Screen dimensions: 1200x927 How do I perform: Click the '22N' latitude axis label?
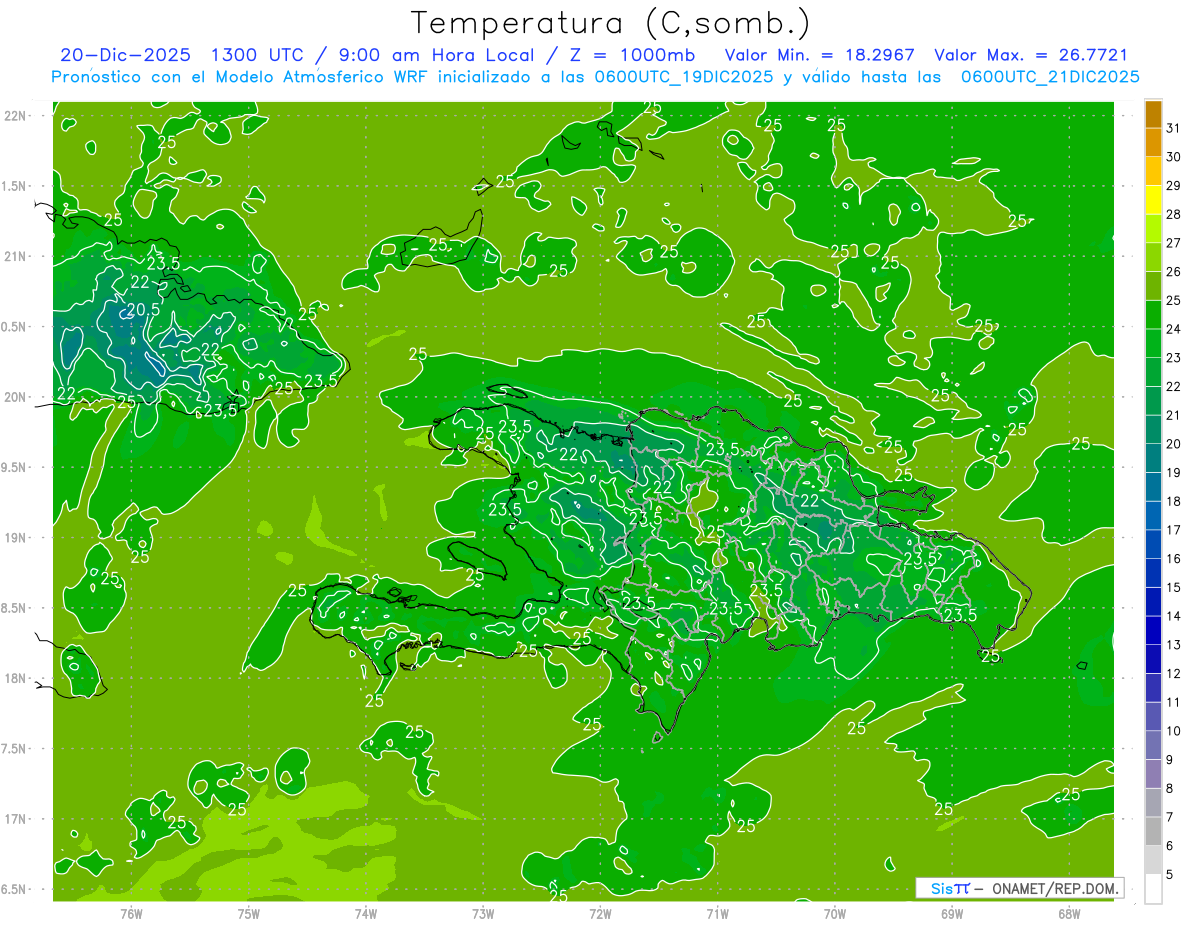click(x=15, y=116)
